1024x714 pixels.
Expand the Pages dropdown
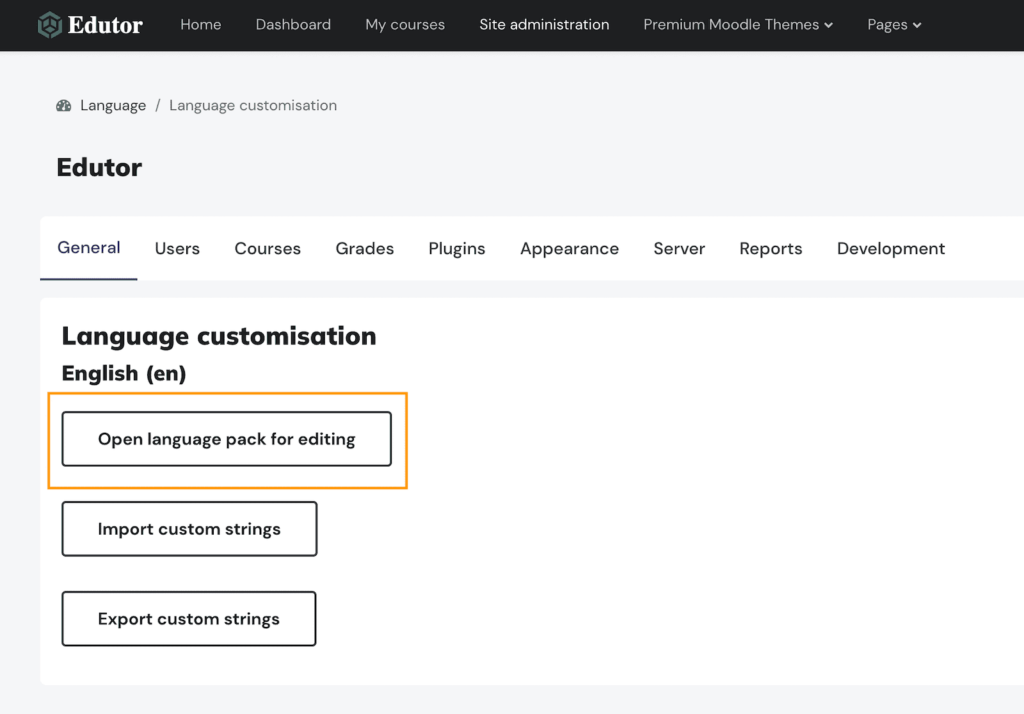point(893,24)
